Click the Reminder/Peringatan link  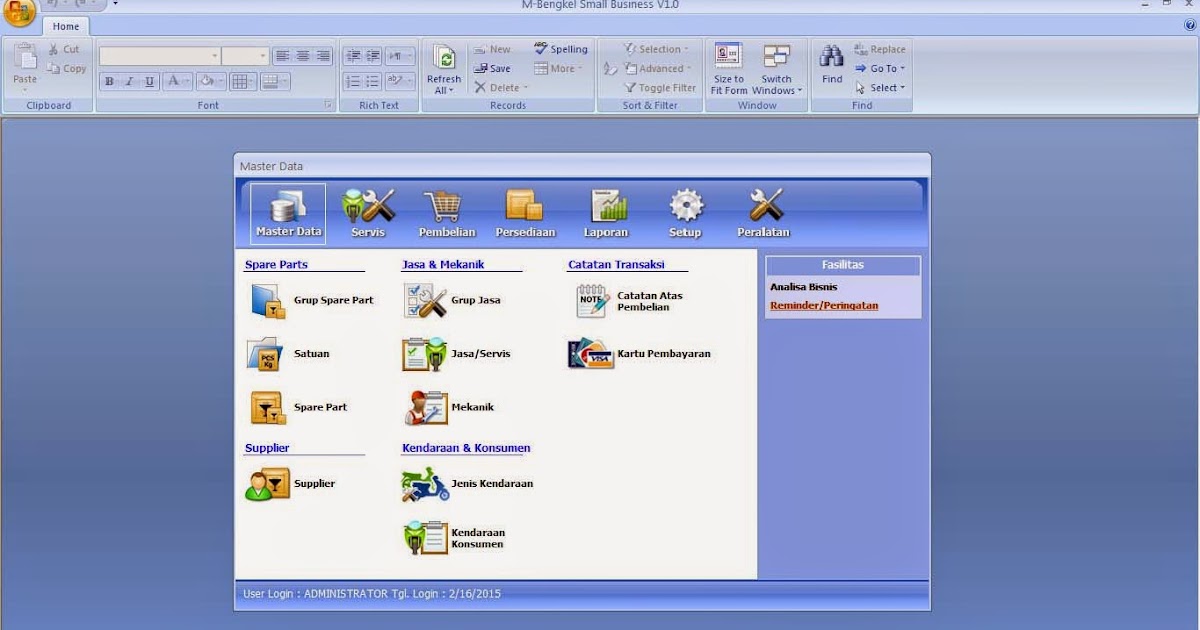[x=824, y=306]
